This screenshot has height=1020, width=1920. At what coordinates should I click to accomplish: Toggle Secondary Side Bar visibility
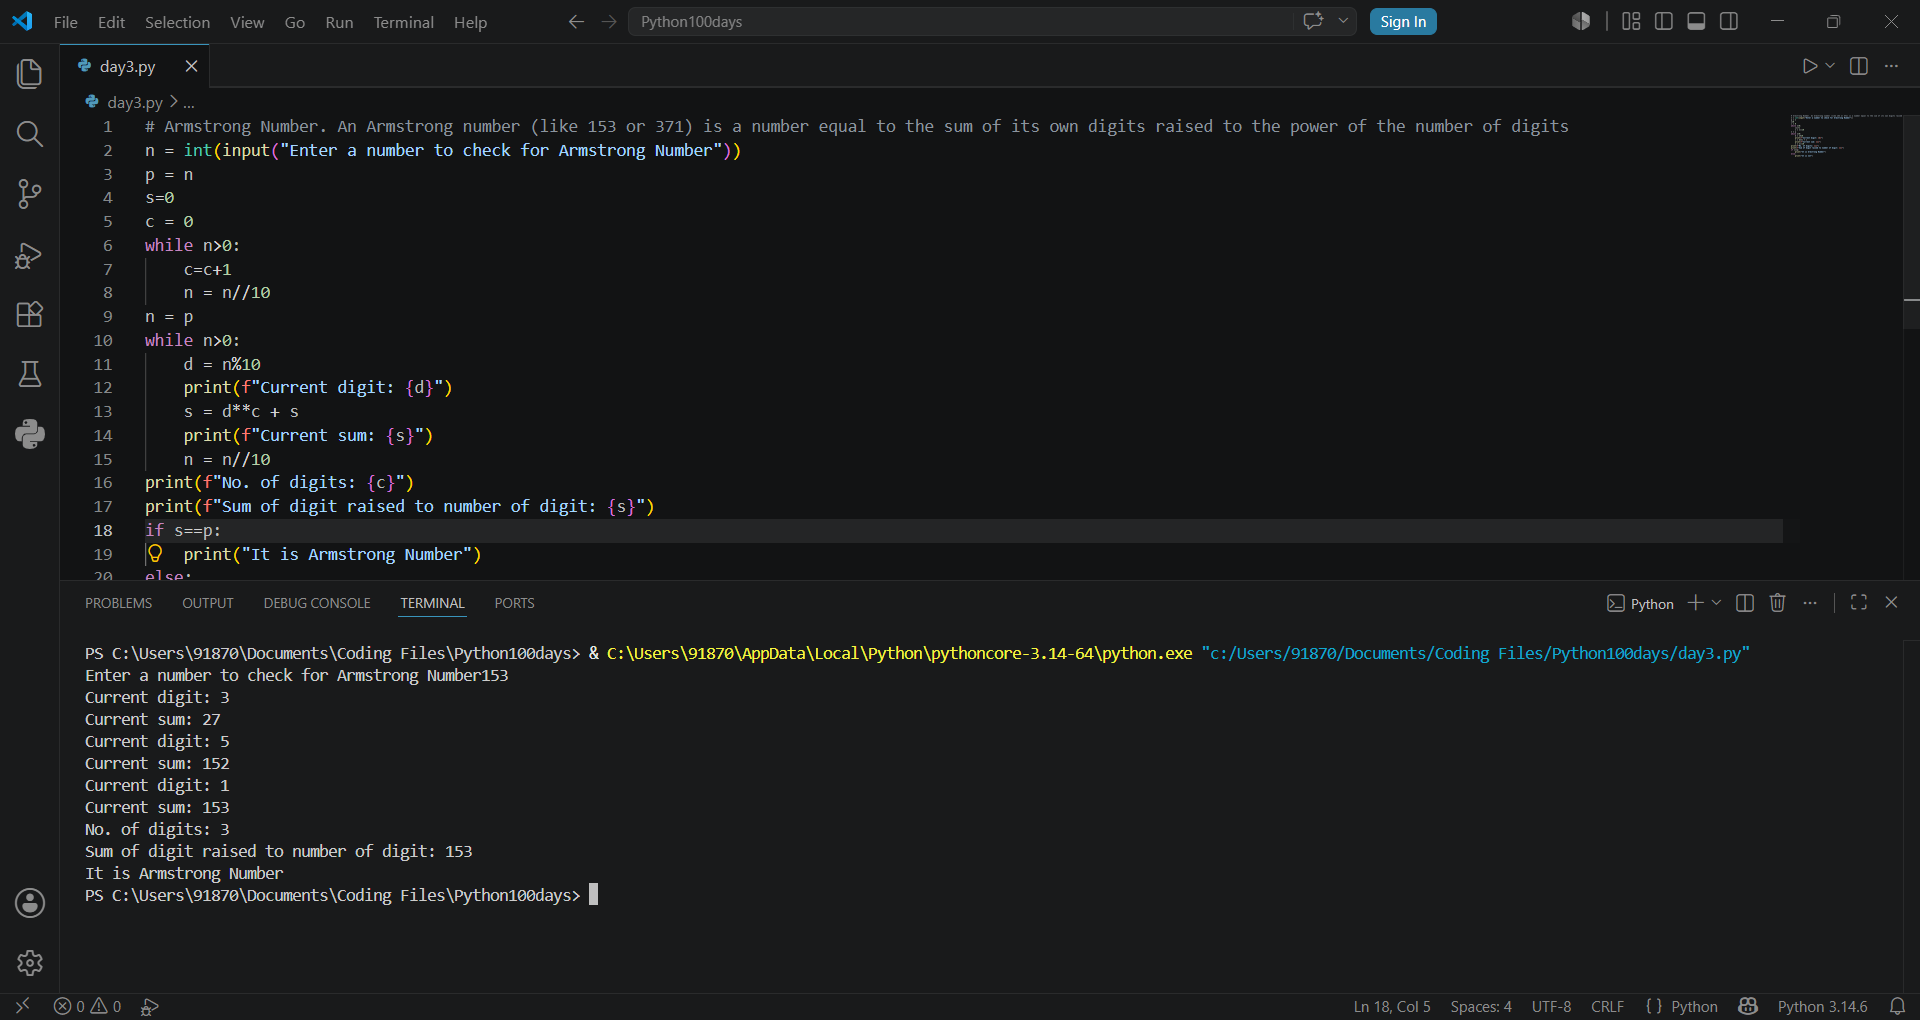tap(1729, 21)
